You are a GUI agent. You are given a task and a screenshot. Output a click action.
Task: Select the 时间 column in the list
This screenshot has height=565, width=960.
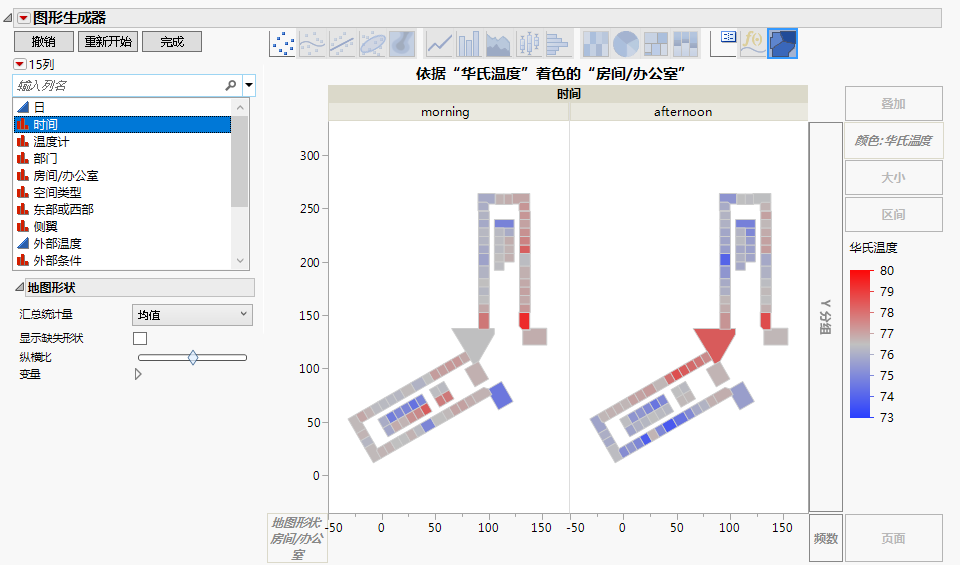click(122, 124)
